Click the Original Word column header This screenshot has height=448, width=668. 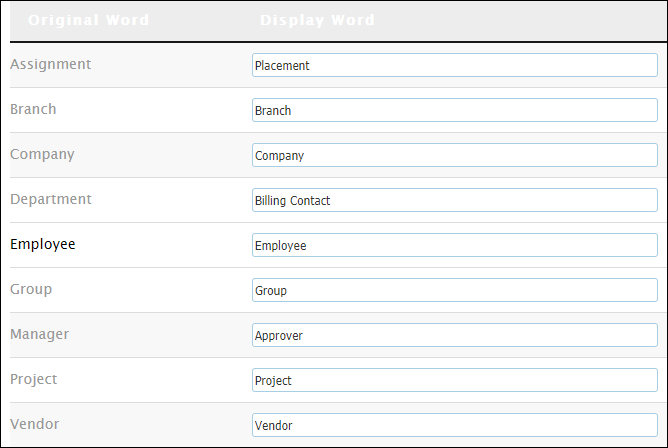[x=88, y=20]
